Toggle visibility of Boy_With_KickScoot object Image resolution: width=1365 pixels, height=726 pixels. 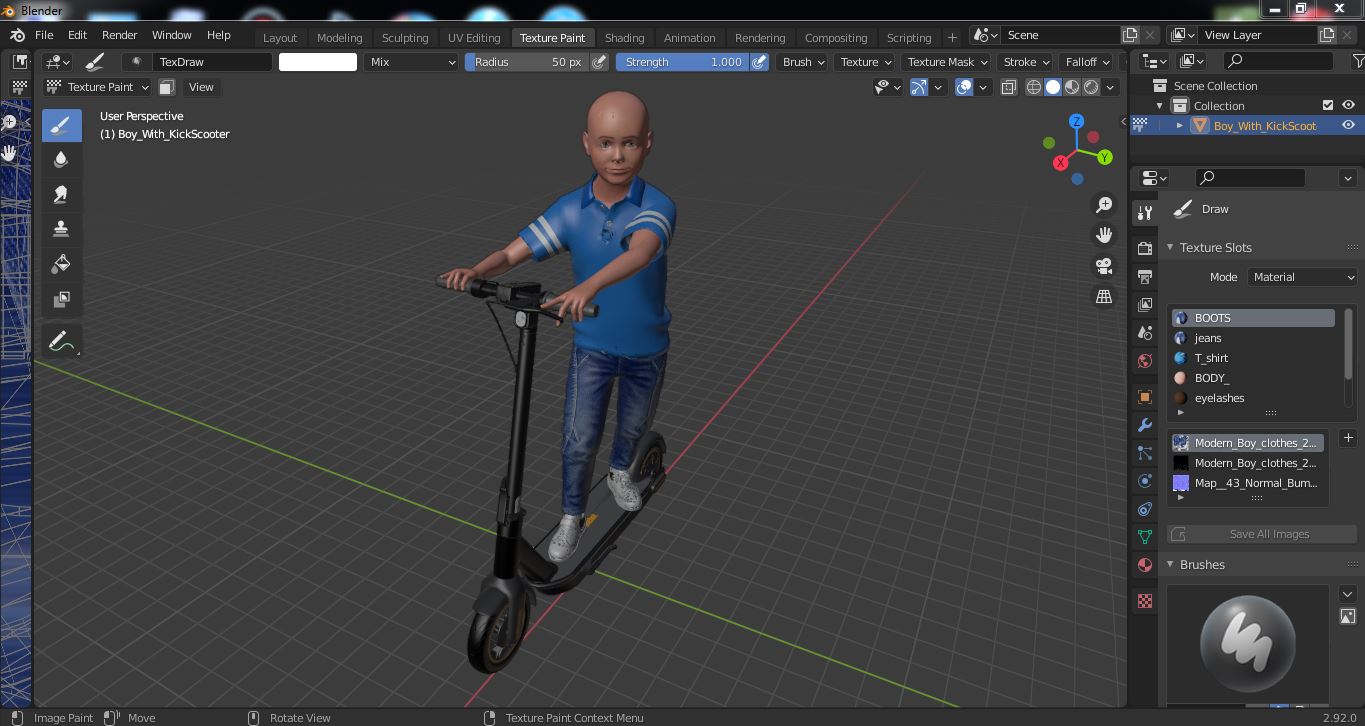coord(1348,125)
